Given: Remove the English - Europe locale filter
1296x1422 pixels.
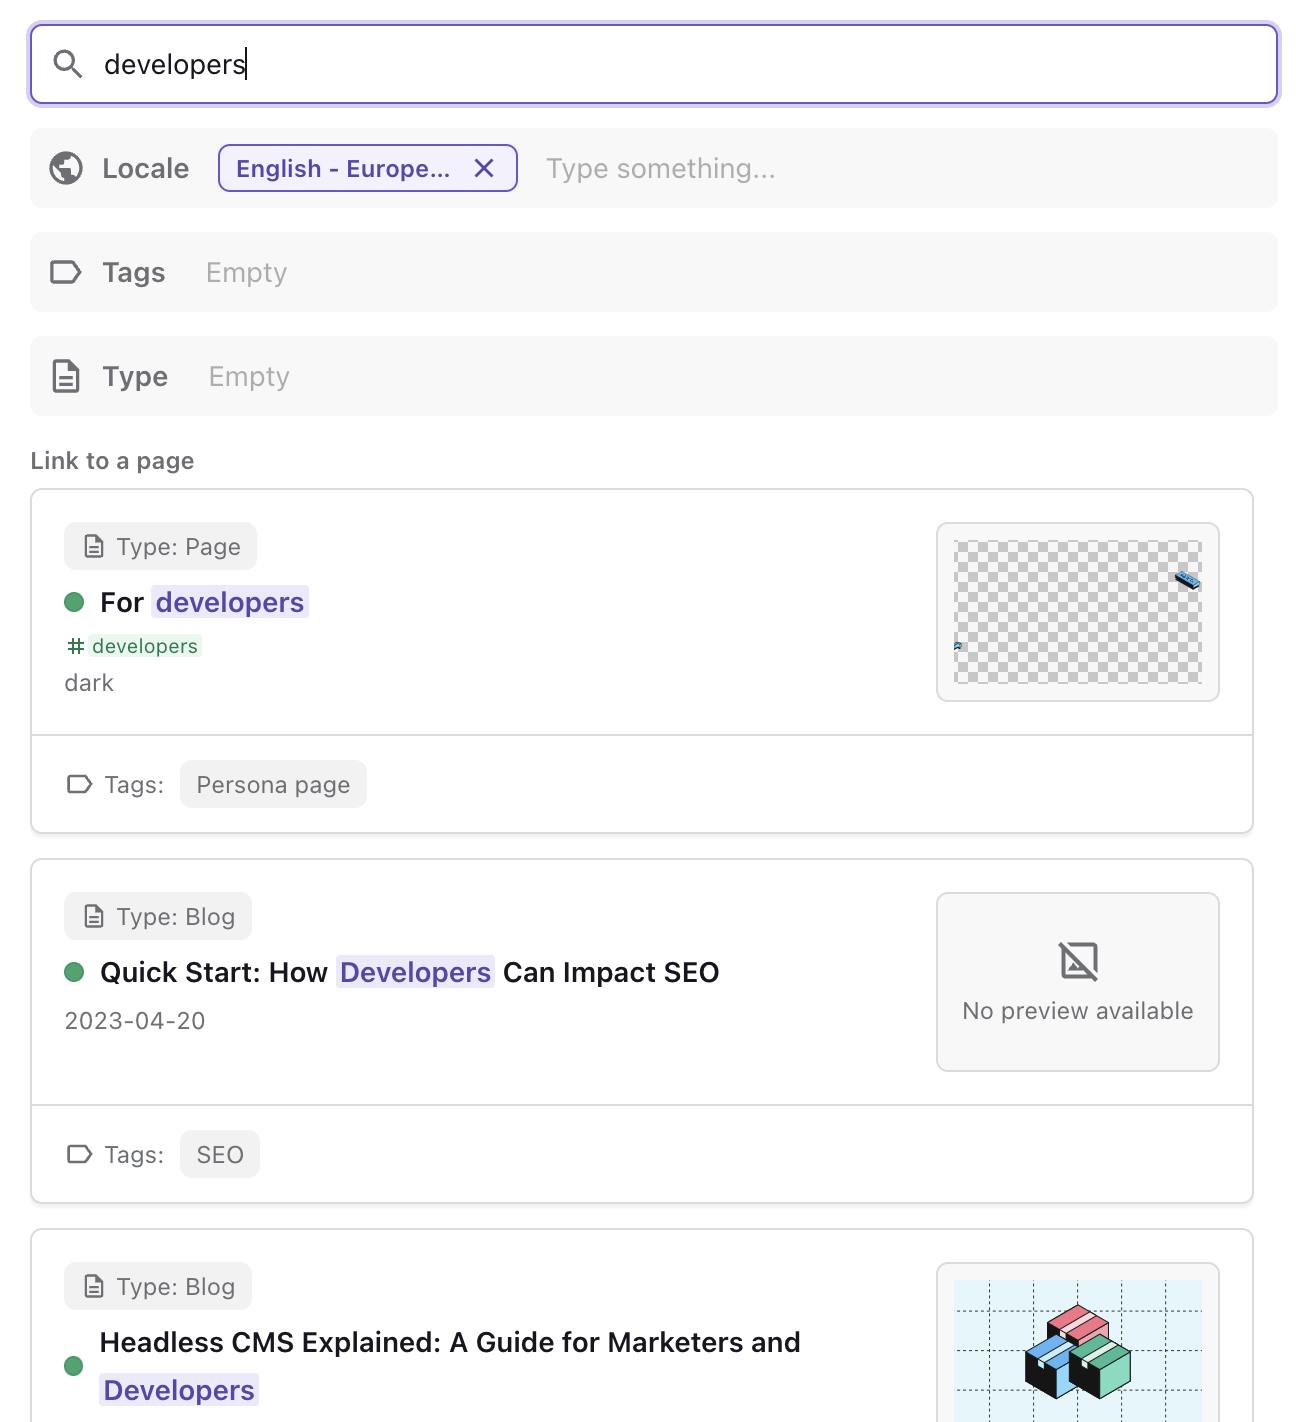Looking at the screenshot, I should coord(484,168).
